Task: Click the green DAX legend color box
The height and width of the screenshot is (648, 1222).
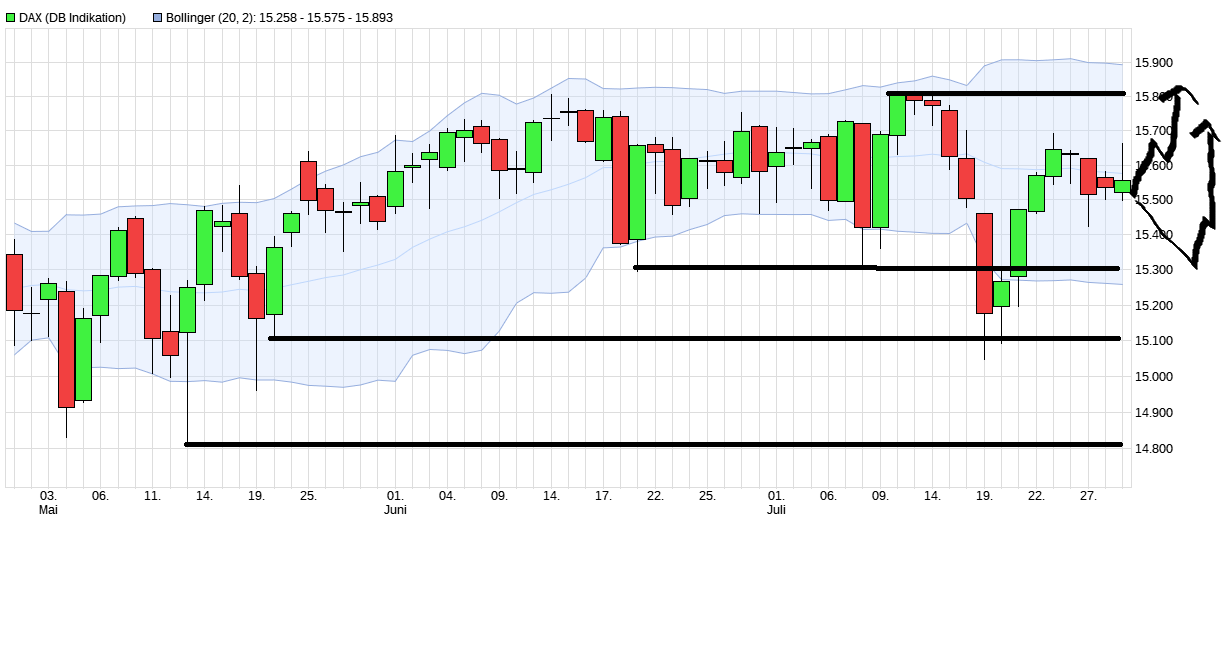Action: pyautogui.click(x=11, y=17)
